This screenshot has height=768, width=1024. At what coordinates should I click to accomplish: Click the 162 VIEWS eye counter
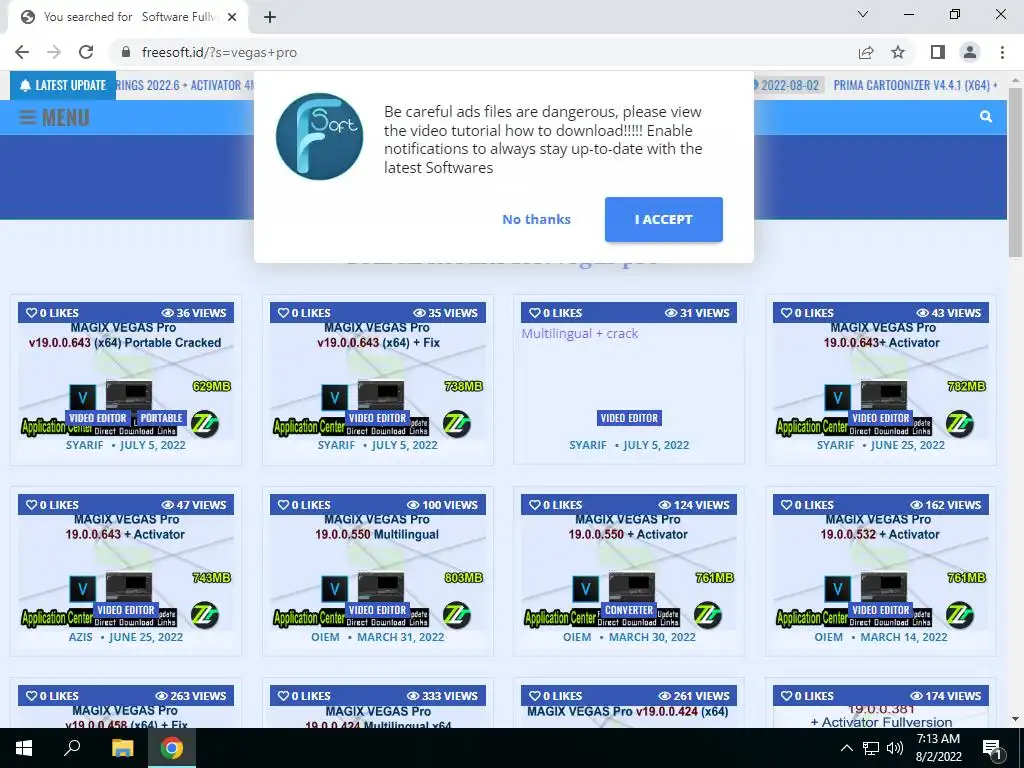click(945, 505)
